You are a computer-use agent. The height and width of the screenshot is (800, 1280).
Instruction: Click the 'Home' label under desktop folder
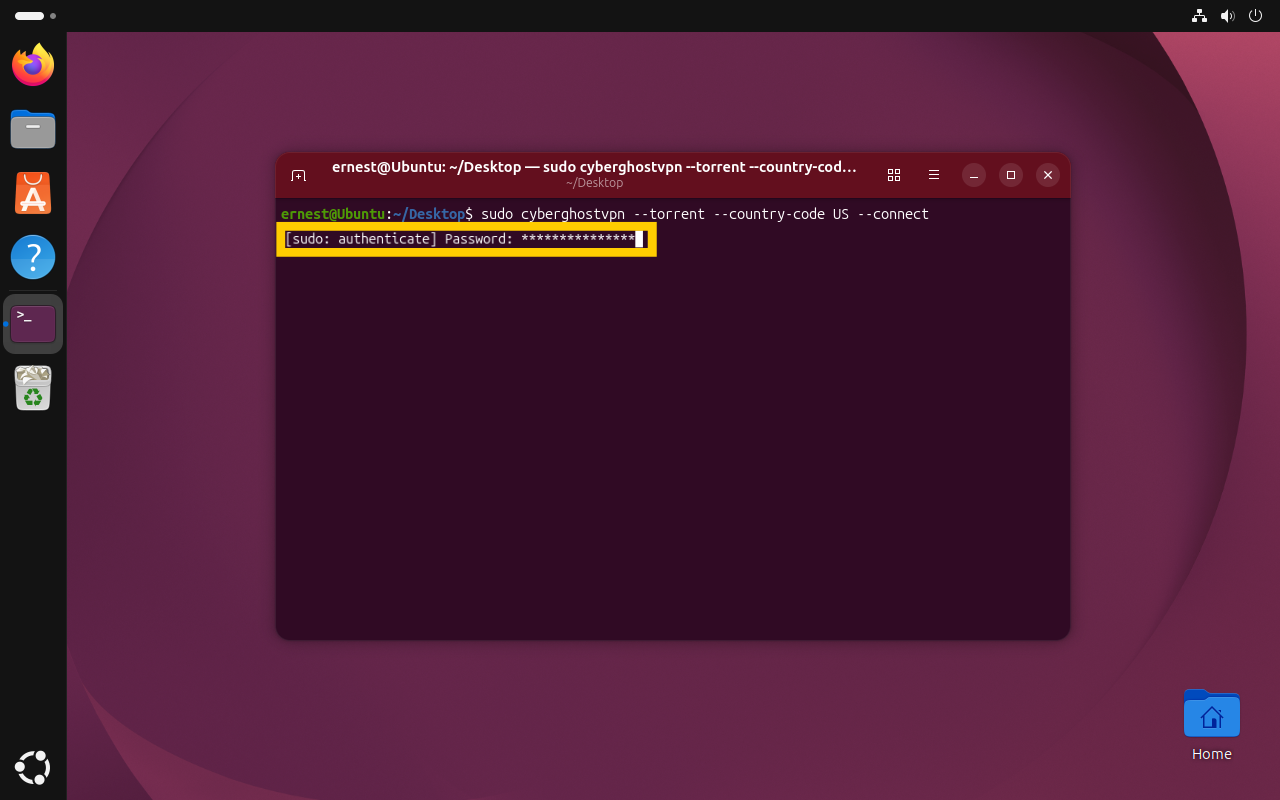tap(1211, 754)
